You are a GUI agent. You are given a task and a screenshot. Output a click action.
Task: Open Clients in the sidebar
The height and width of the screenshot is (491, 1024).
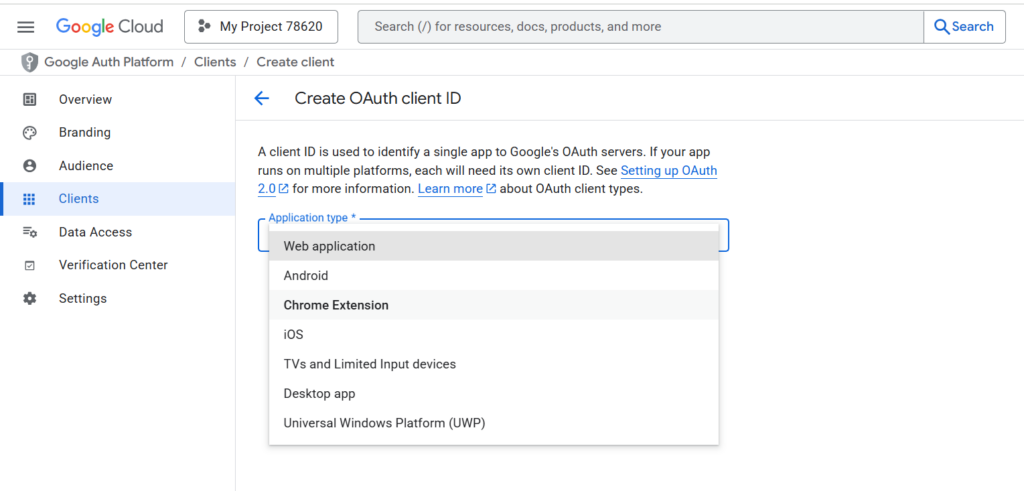pos(118,199)
